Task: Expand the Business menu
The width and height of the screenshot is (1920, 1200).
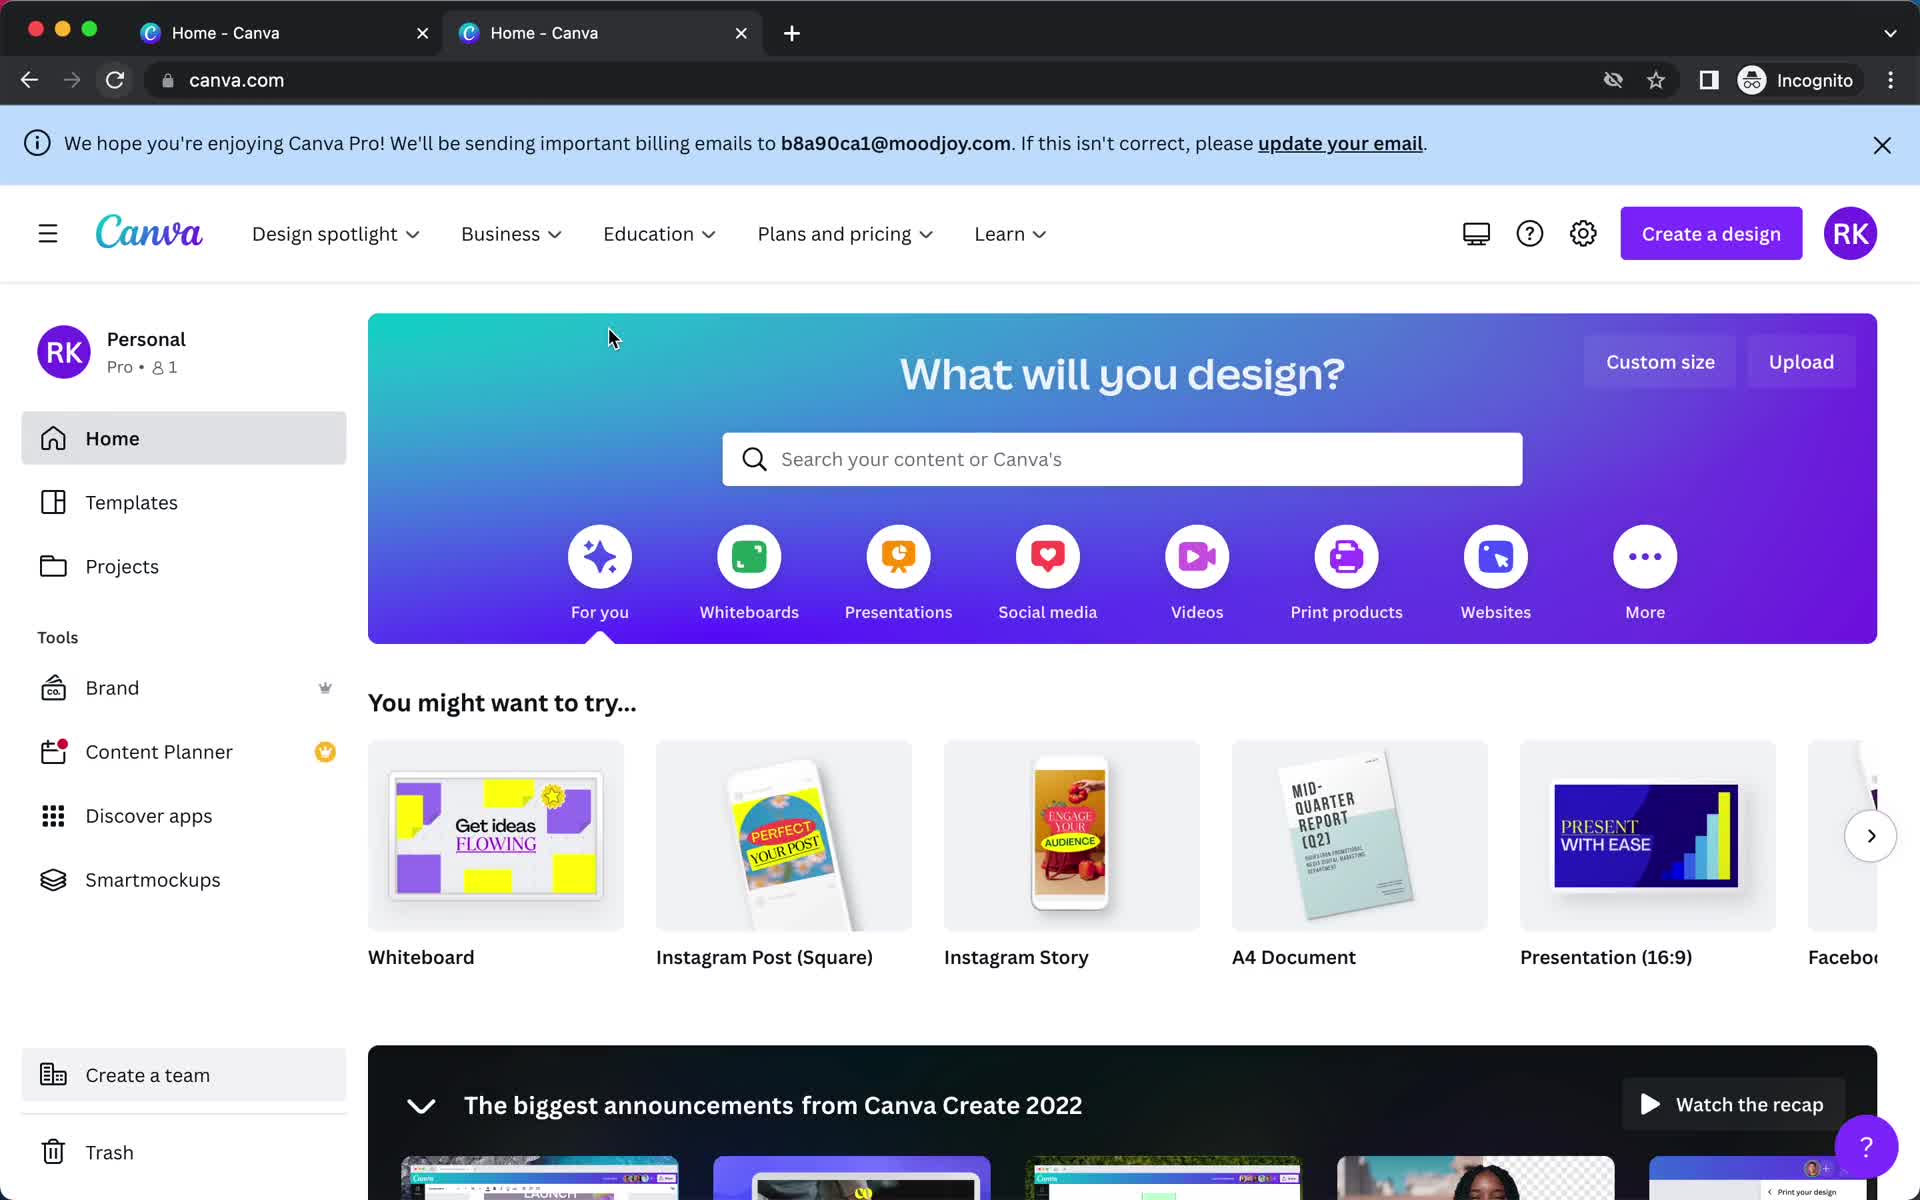Action: coord(511,234)
